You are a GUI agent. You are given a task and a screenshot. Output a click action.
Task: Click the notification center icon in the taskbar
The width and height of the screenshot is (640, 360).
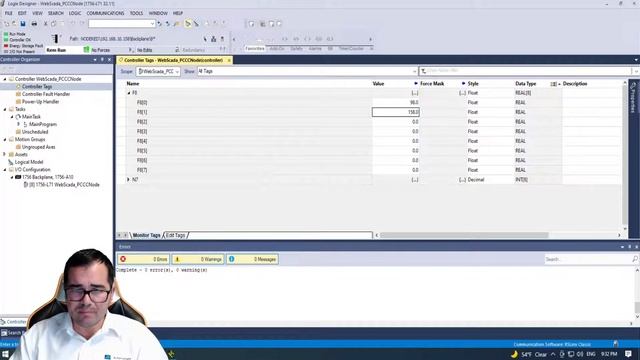[629, 354]
